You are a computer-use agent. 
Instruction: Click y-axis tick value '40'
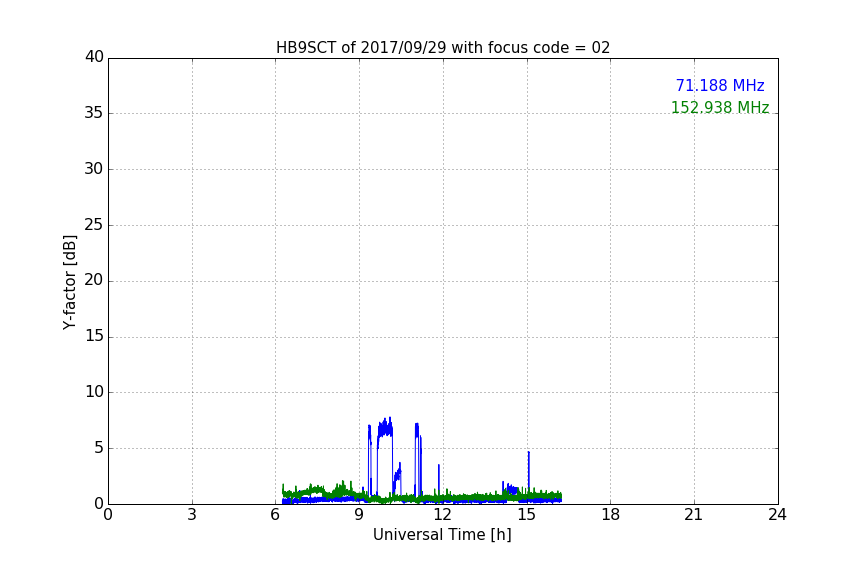[94, 57]
